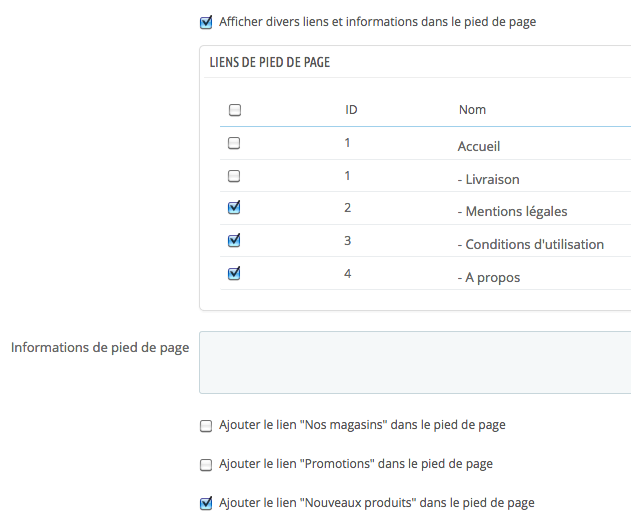
Task: Uncheck the Mentions légales row checkbox
Action: (x=234, y=208)
